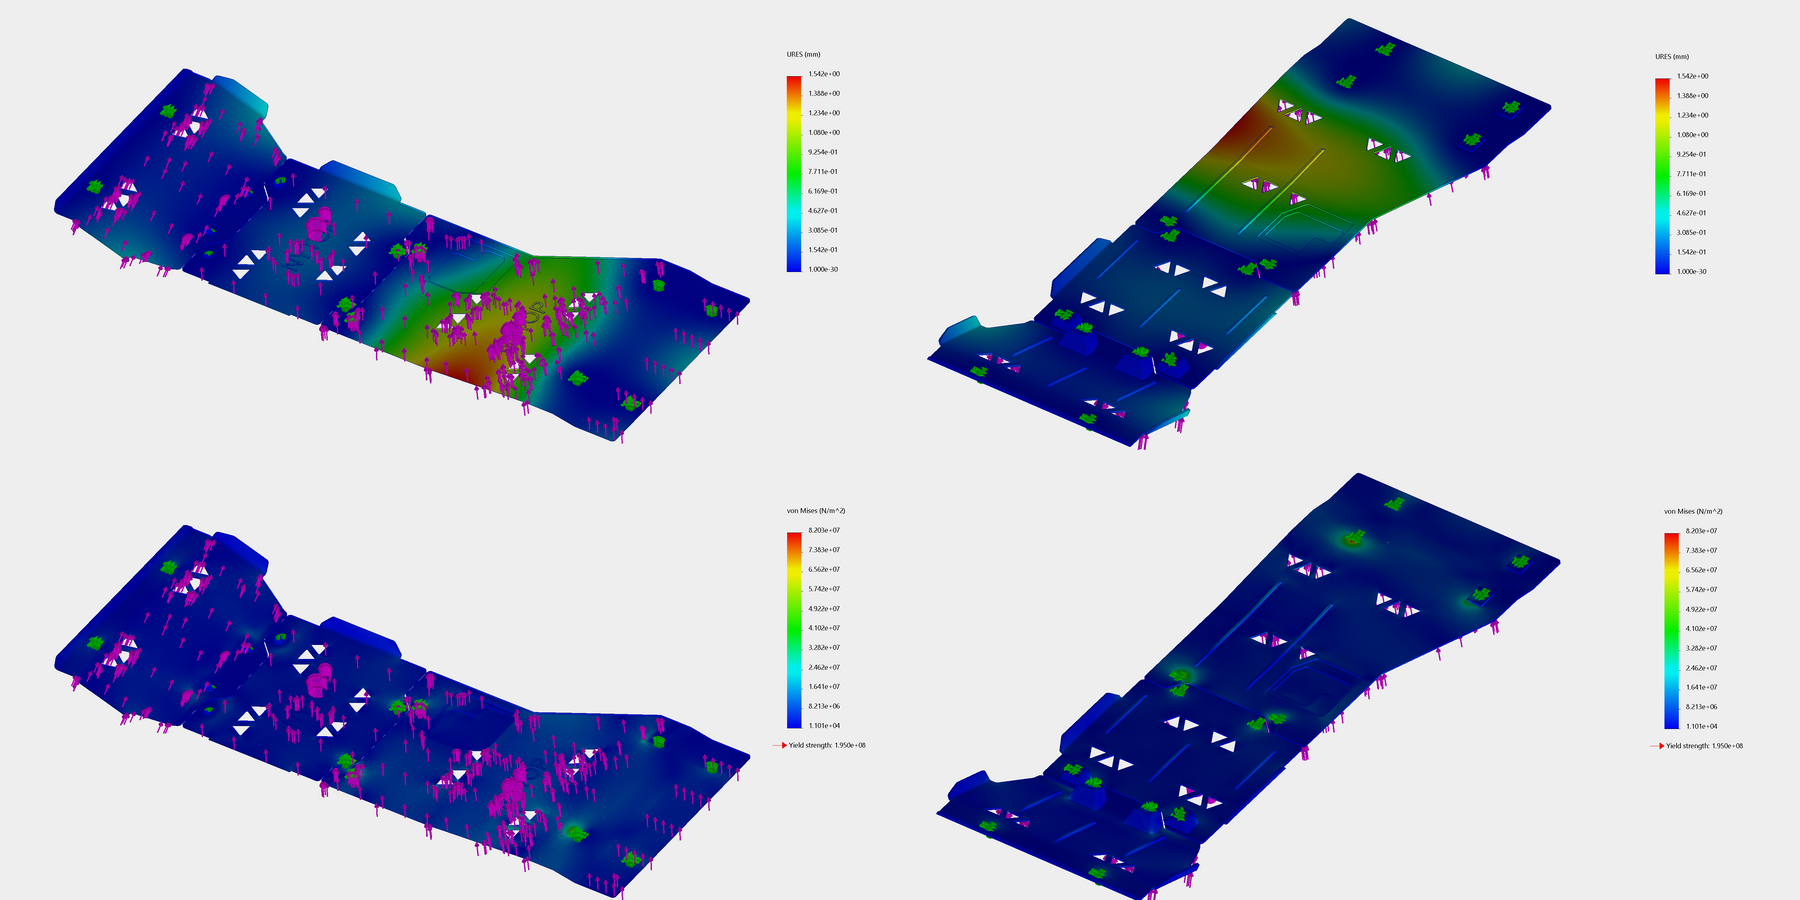This screenshot has width=1800, height=900.
Task: Select the 7.711e-01 label in the top-view displacement legend
Action: coord(823,172)
